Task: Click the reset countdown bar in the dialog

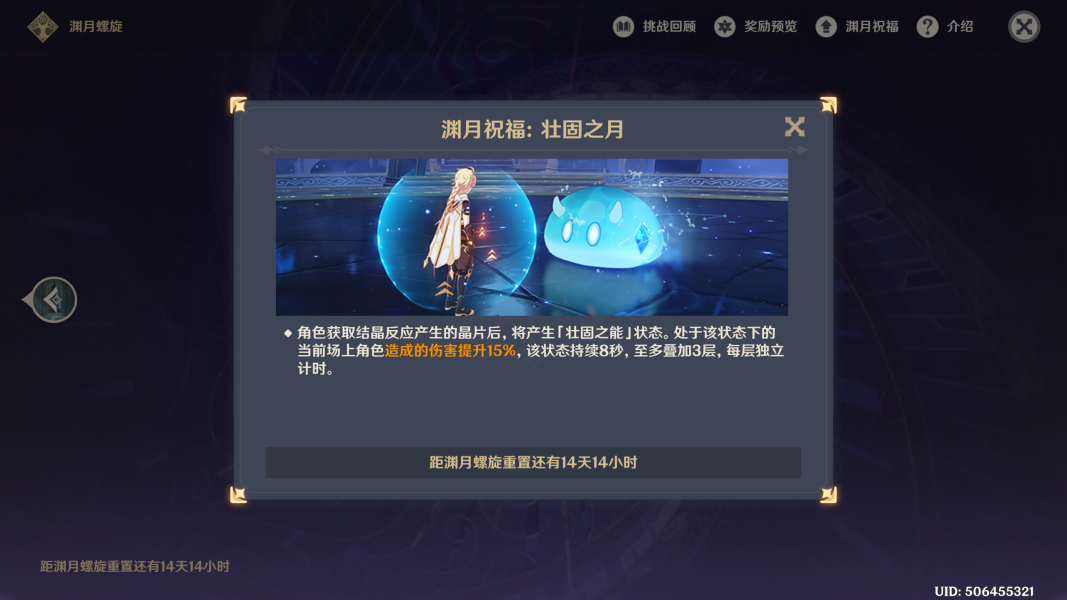Action: coord(533,463)
